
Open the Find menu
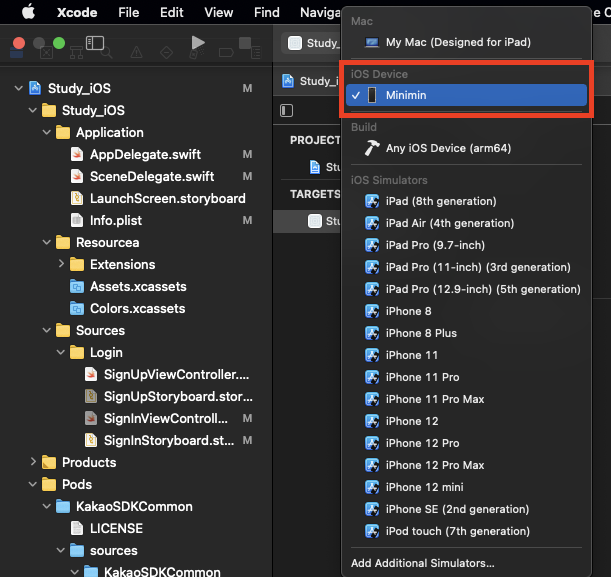[x=267, y=12]
